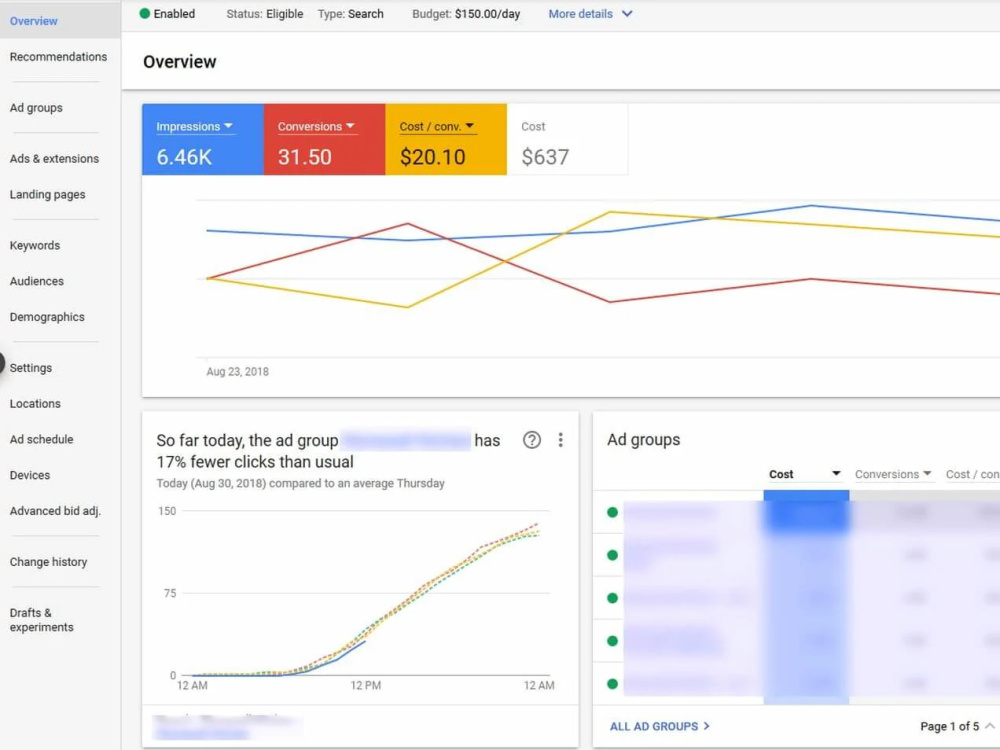Click the first ad group green status dot
The image size is (1000, 750).
pos(612,512)
